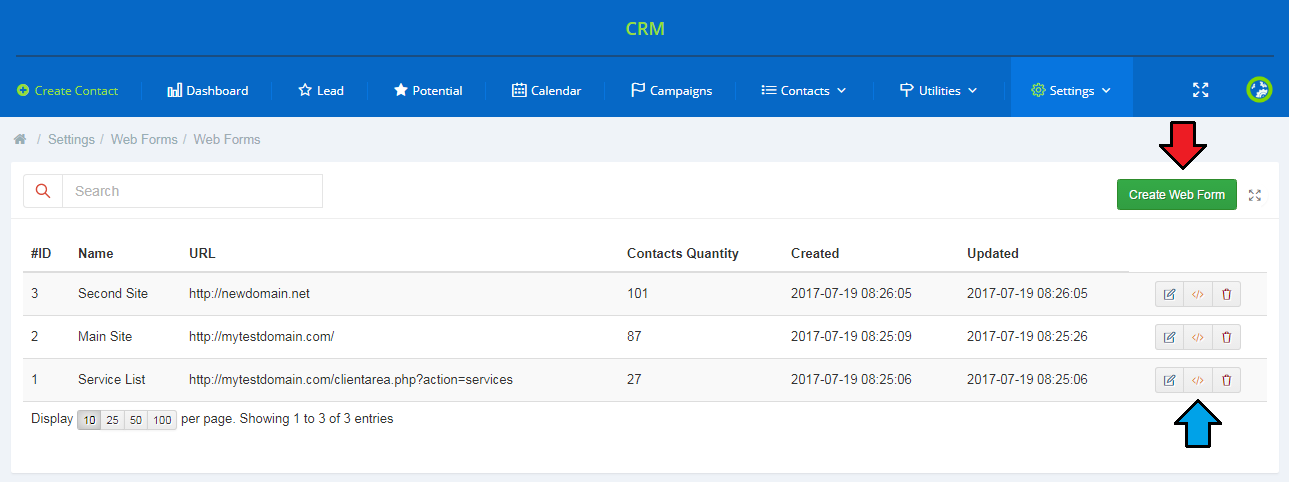
Task: Expand the Contacts dropdown menu
Action: tap(804, 90)
